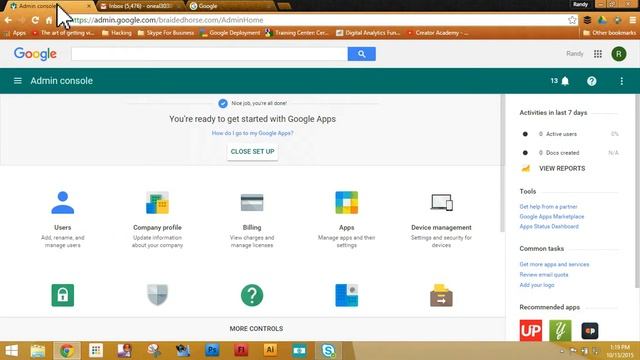Click the blue grid icon below Apps

tap(347, 295)
